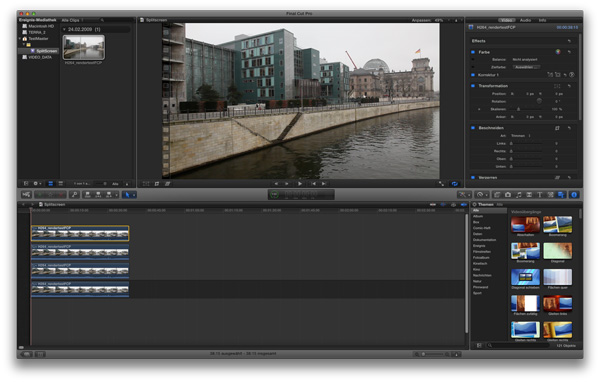The image size is (600, 382).
Task: Open the edit options dropdown arrow
Action: point(116,195)
